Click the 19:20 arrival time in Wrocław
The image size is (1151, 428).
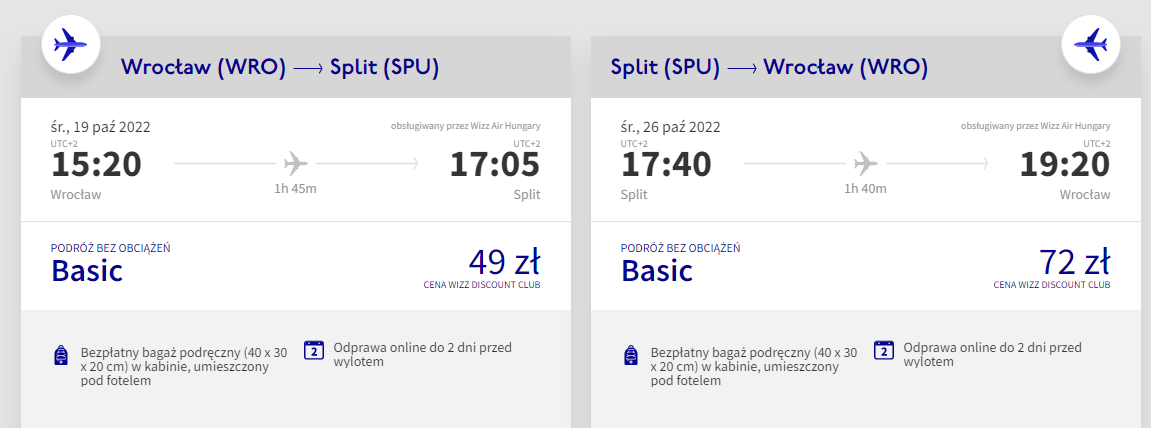coord(1064,164)
